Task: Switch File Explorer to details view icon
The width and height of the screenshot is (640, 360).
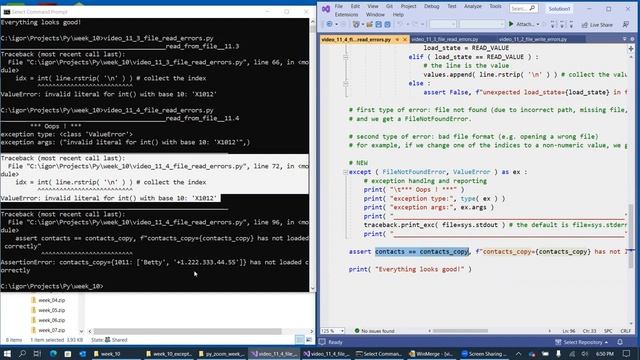Action: coord(300,340)
